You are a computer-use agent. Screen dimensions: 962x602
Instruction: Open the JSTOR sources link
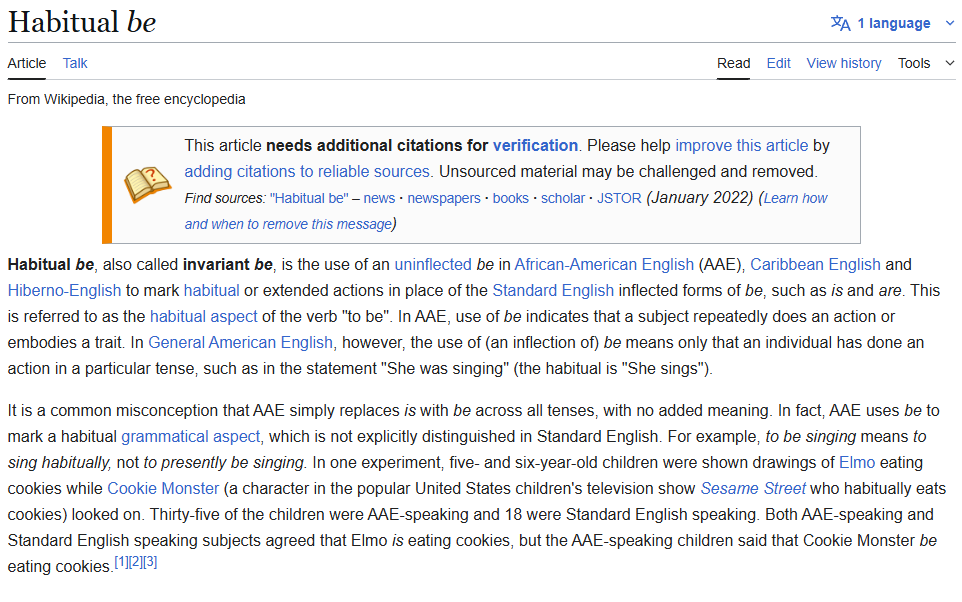(x=619, y=198)
